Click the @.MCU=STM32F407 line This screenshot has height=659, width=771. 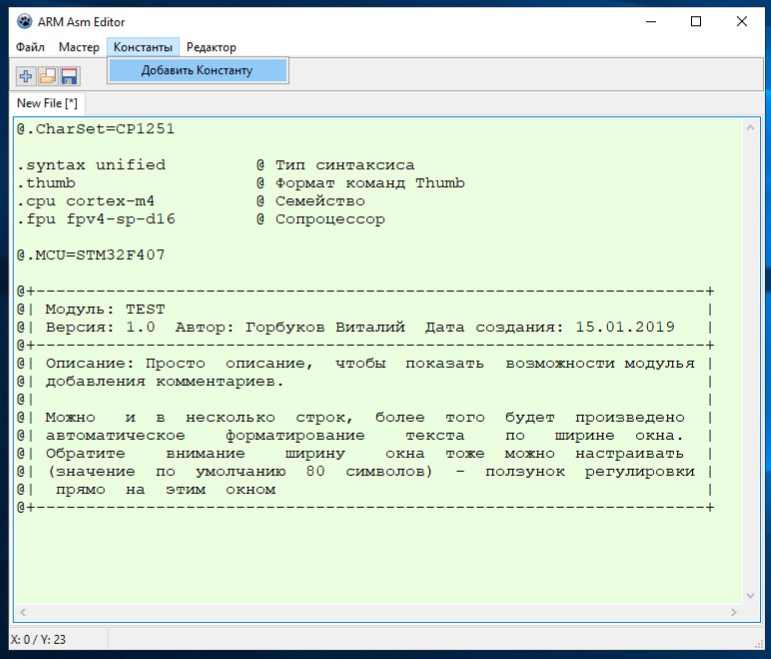[x=91, y=255]
